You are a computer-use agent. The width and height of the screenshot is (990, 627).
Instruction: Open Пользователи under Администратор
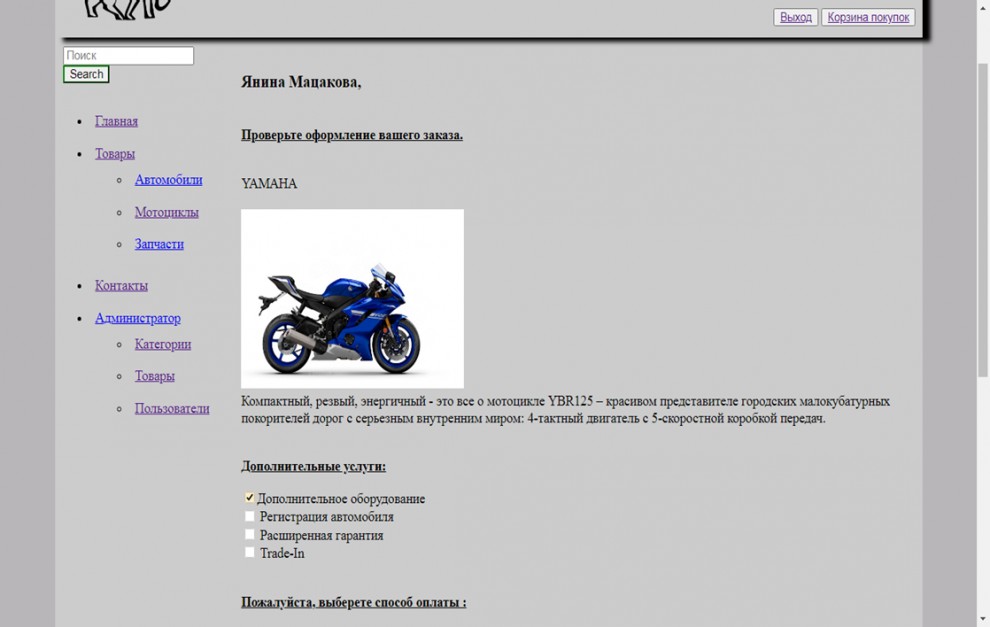tap(172, 409)
